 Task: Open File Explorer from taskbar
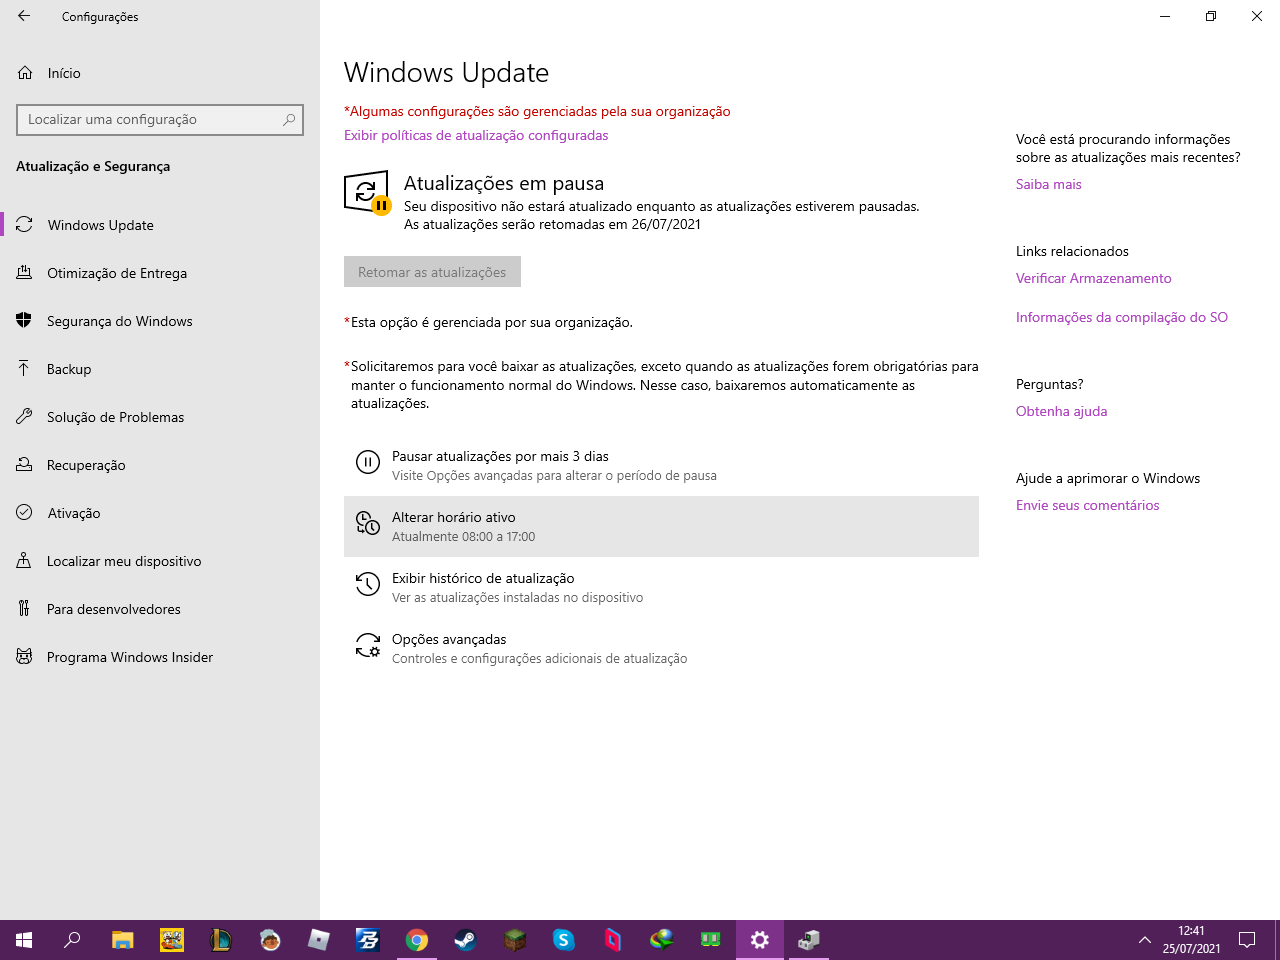(123, 940)
